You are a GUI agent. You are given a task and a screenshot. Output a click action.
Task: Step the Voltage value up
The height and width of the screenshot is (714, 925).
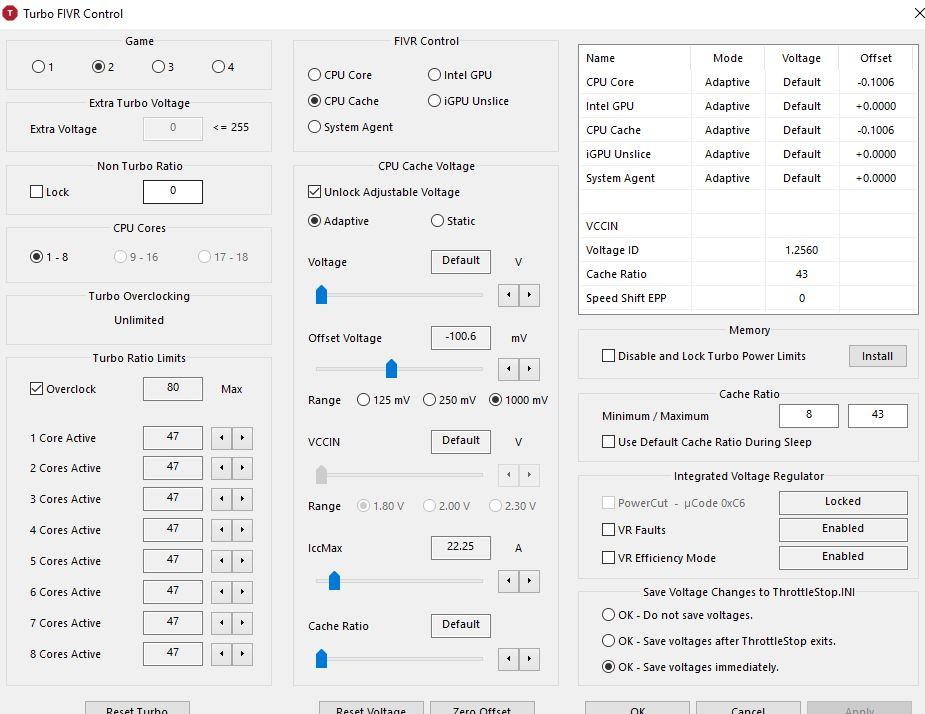pos(529,295)
